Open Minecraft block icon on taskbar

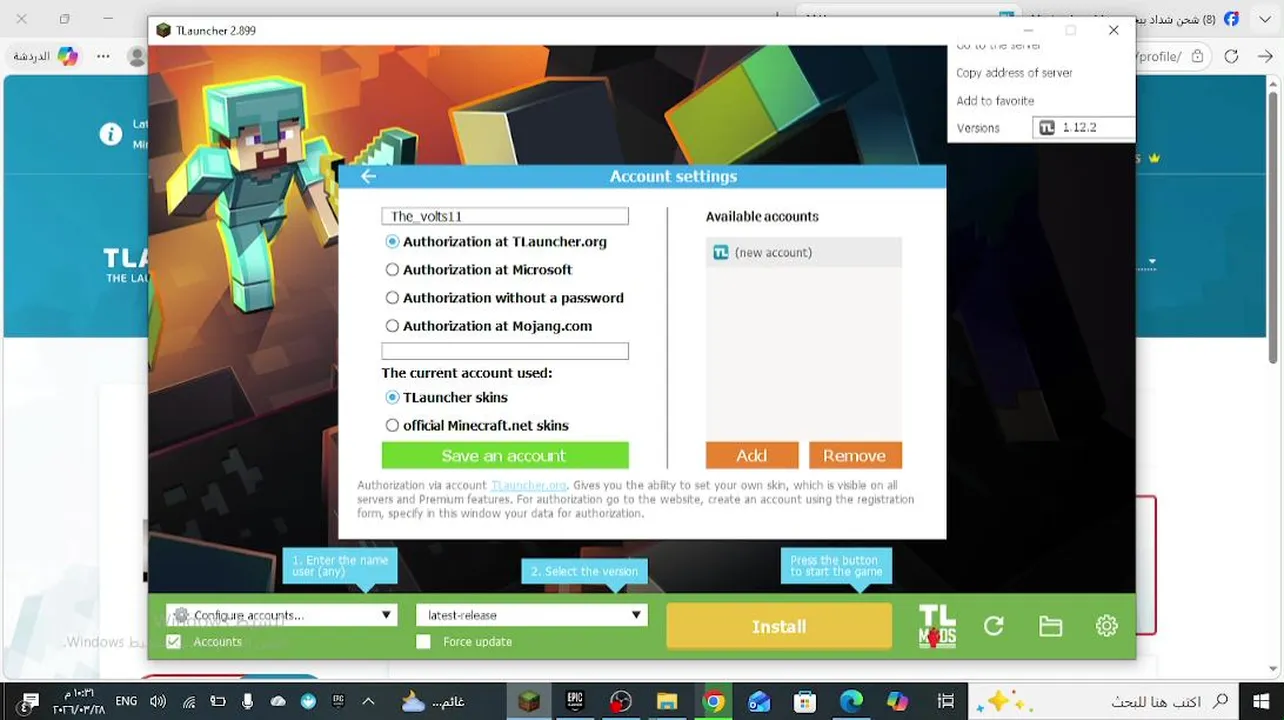coord(529,702)
